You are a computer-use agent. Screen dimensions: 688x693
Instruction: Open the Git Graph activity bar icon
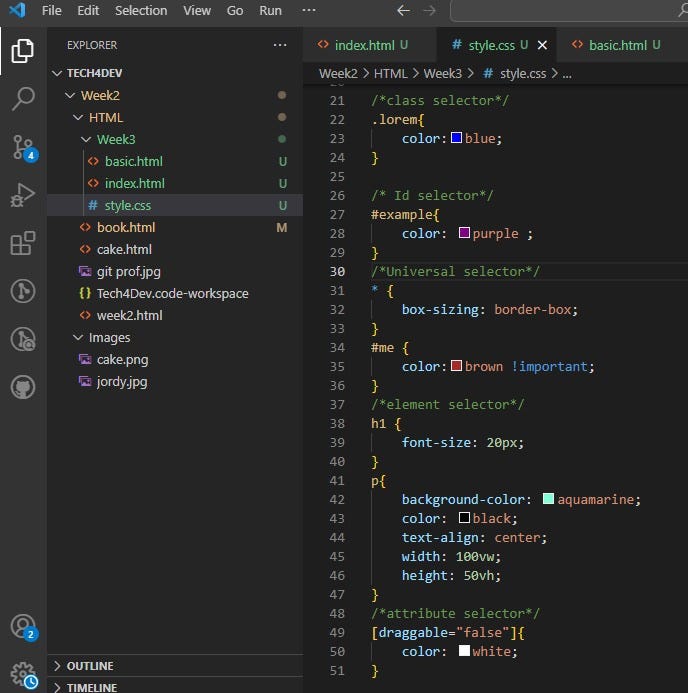23,291
